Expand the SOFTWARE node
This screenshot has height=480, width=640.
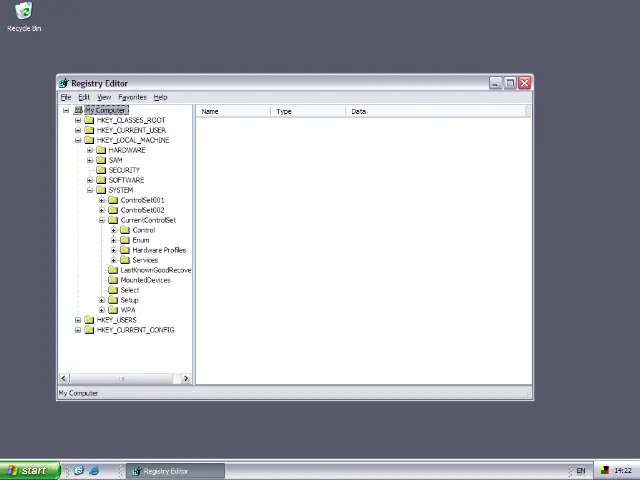click(x=90, y=180)
